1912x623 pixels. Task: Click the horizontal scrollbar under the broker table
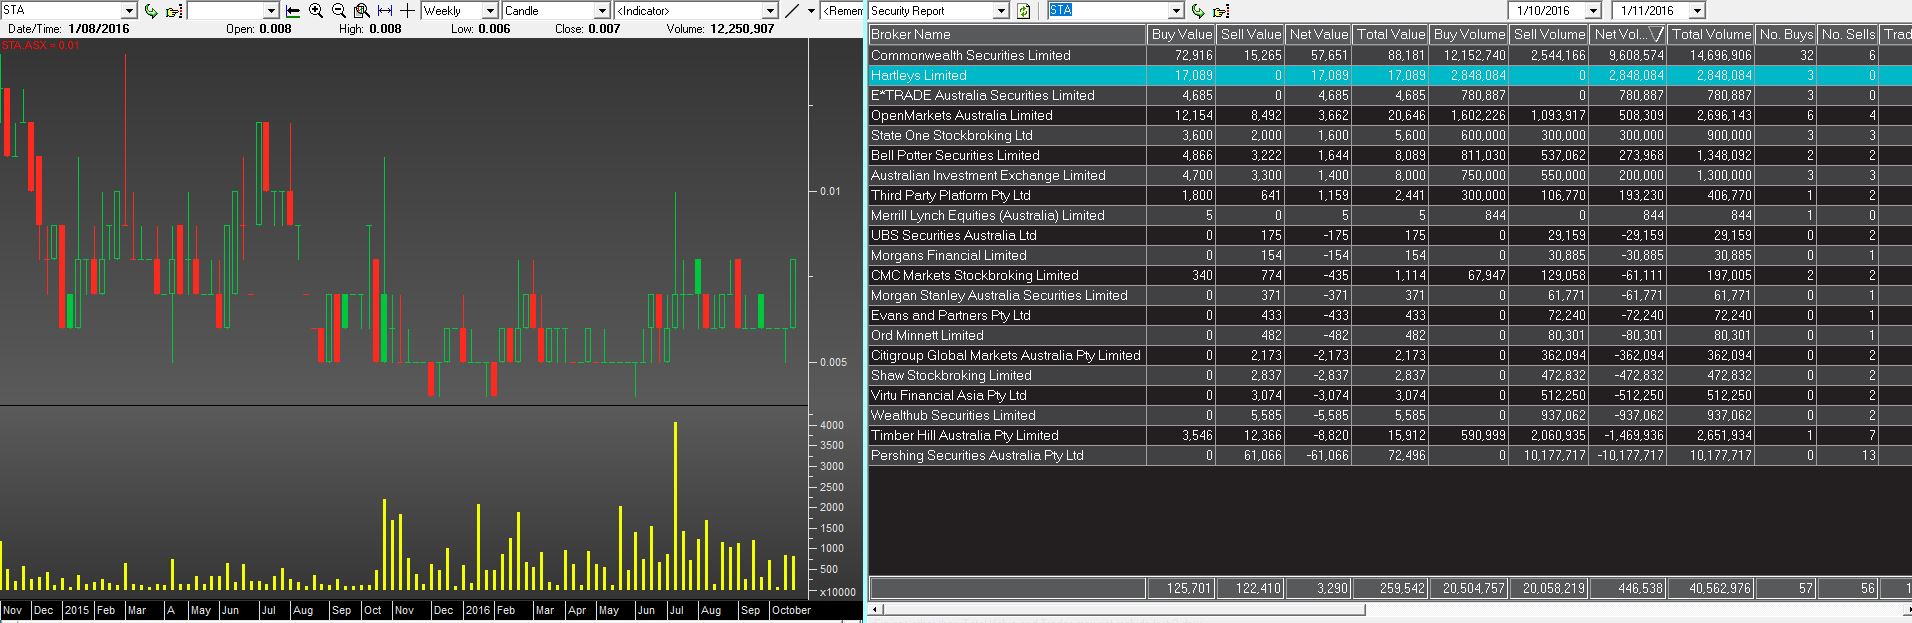1124,609
